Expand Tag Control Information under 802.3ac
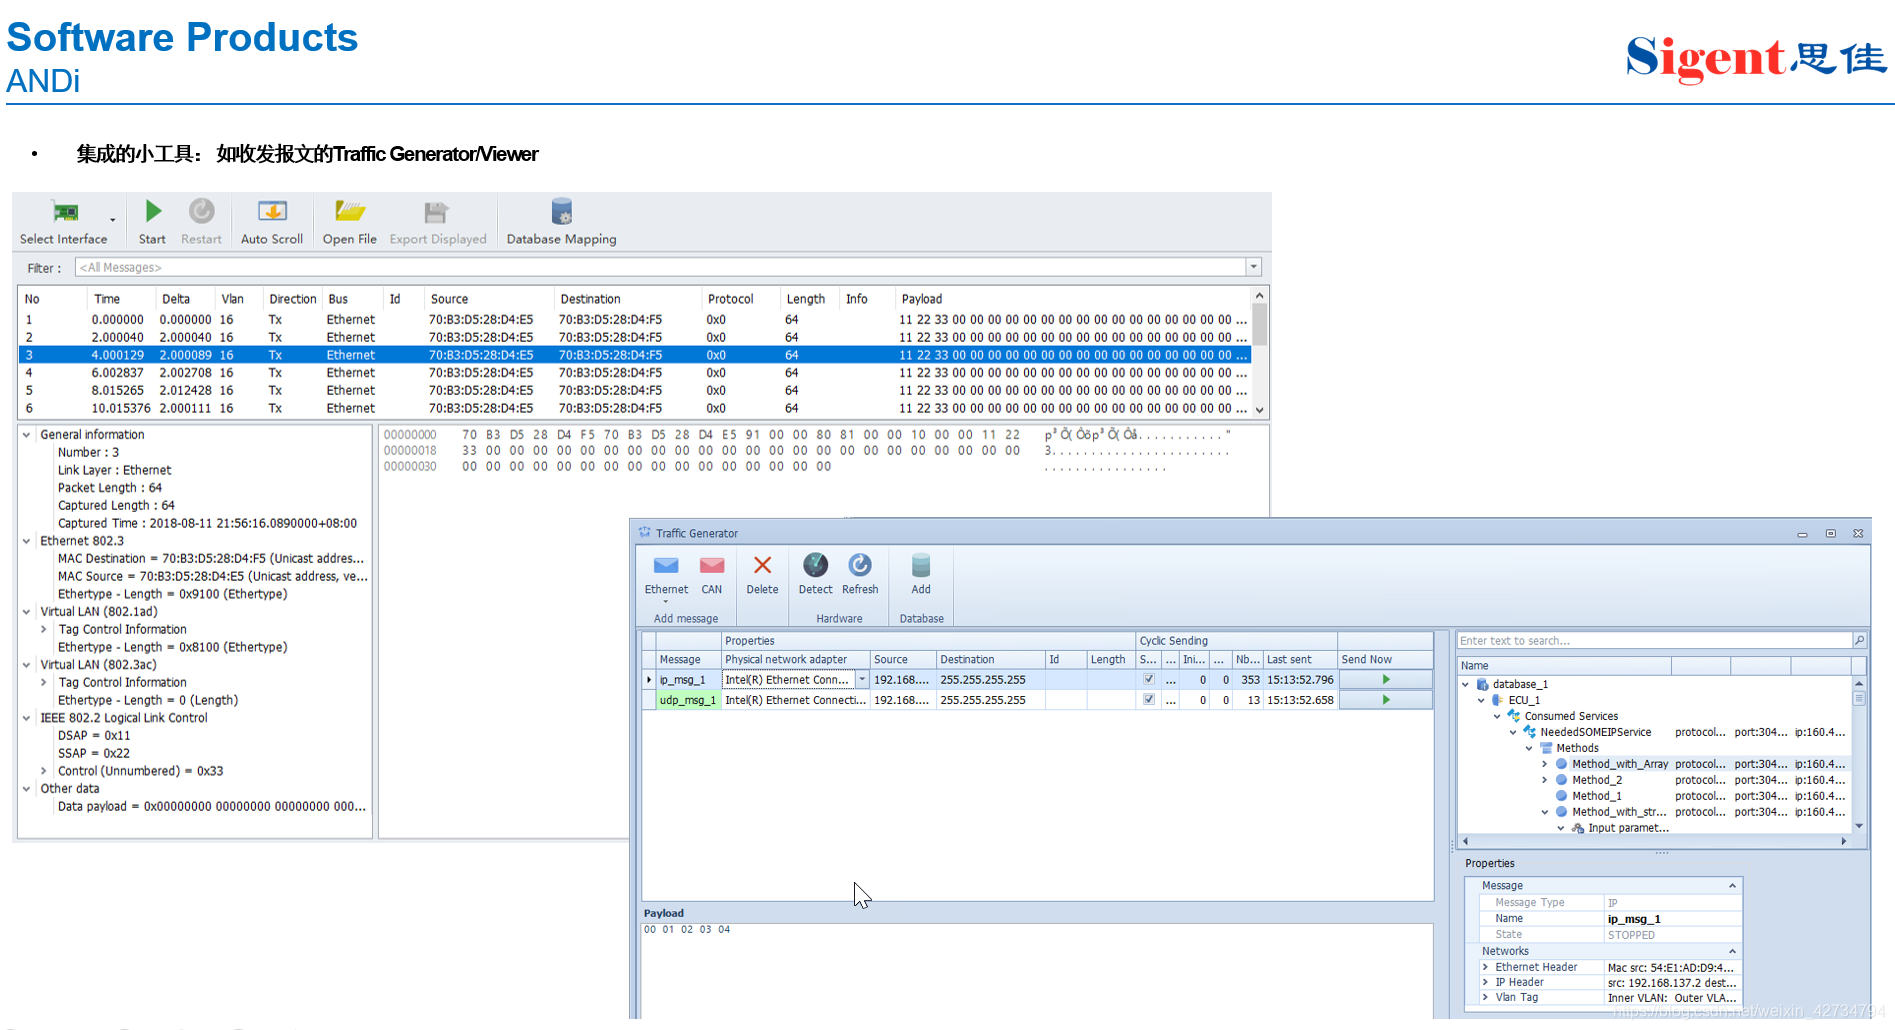The height and width of the screenshot is (1030, 1895). click(44, 683)
